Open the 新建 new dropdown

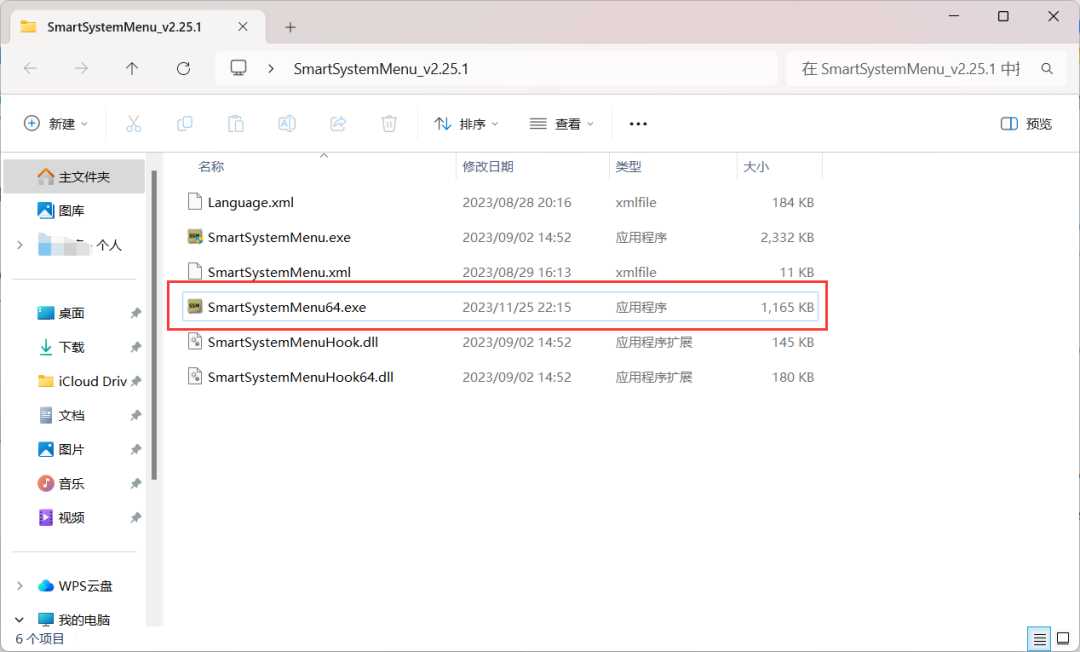click(x=56, y=124)
